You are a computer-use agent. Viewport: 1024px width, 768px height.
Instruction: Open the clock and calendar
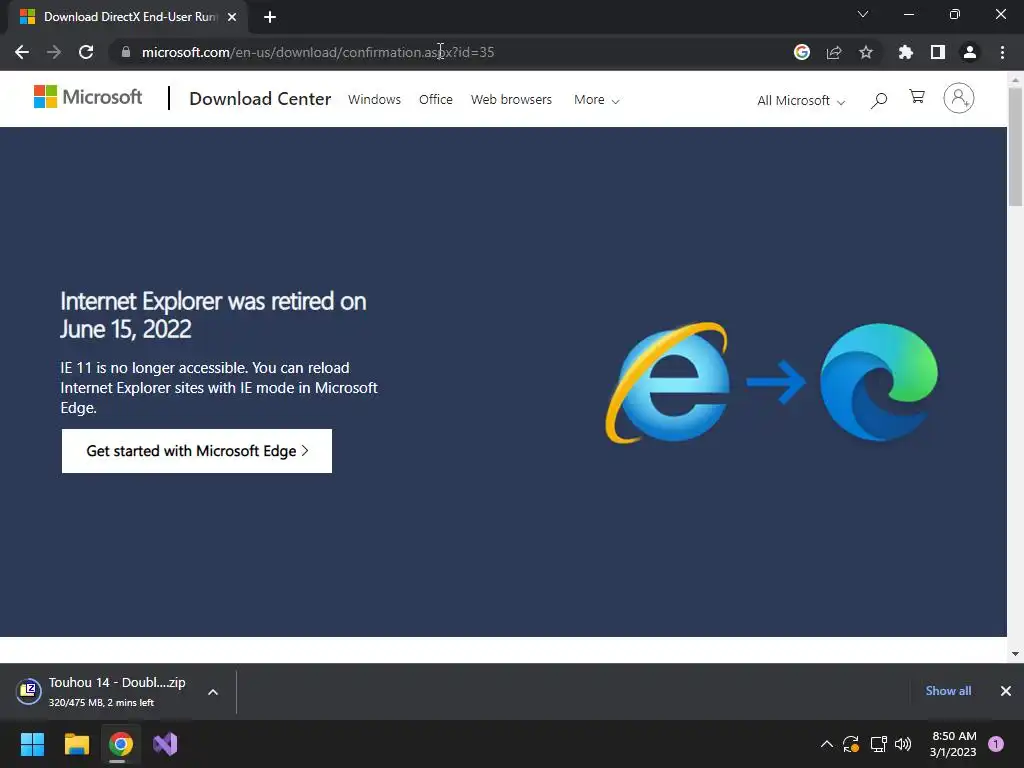pos(953,744)
